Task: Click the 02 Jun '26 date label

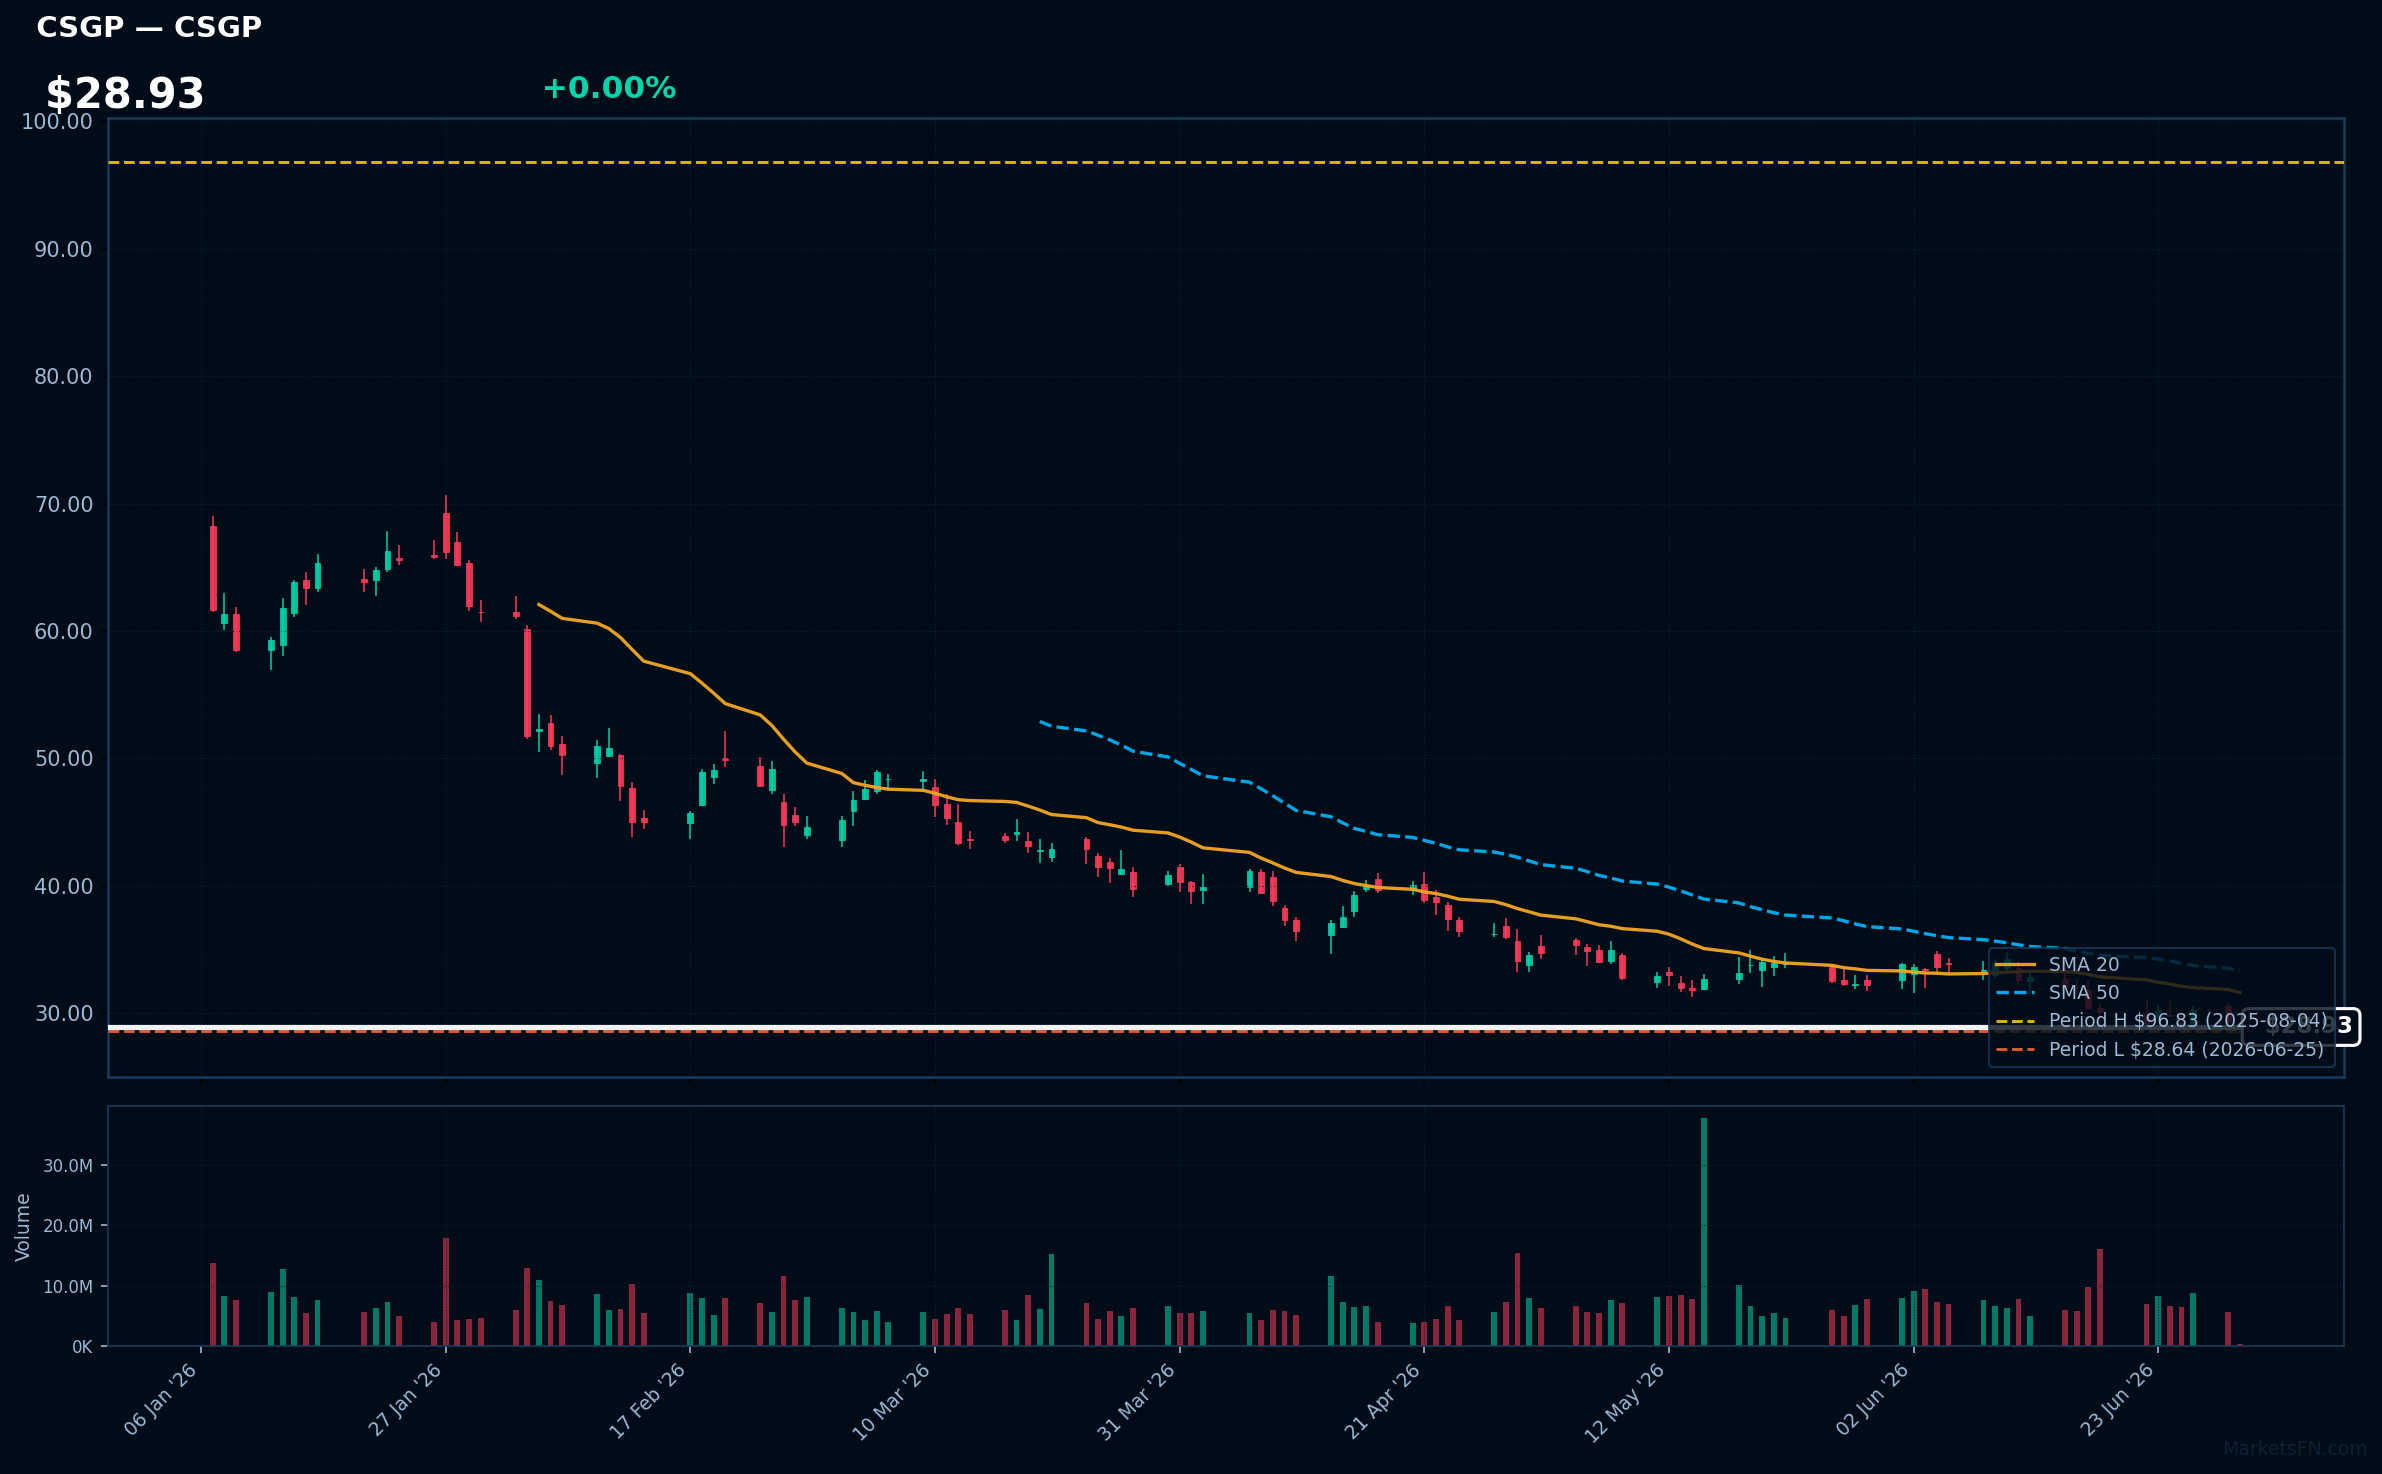Action: click(1872, 1399)
